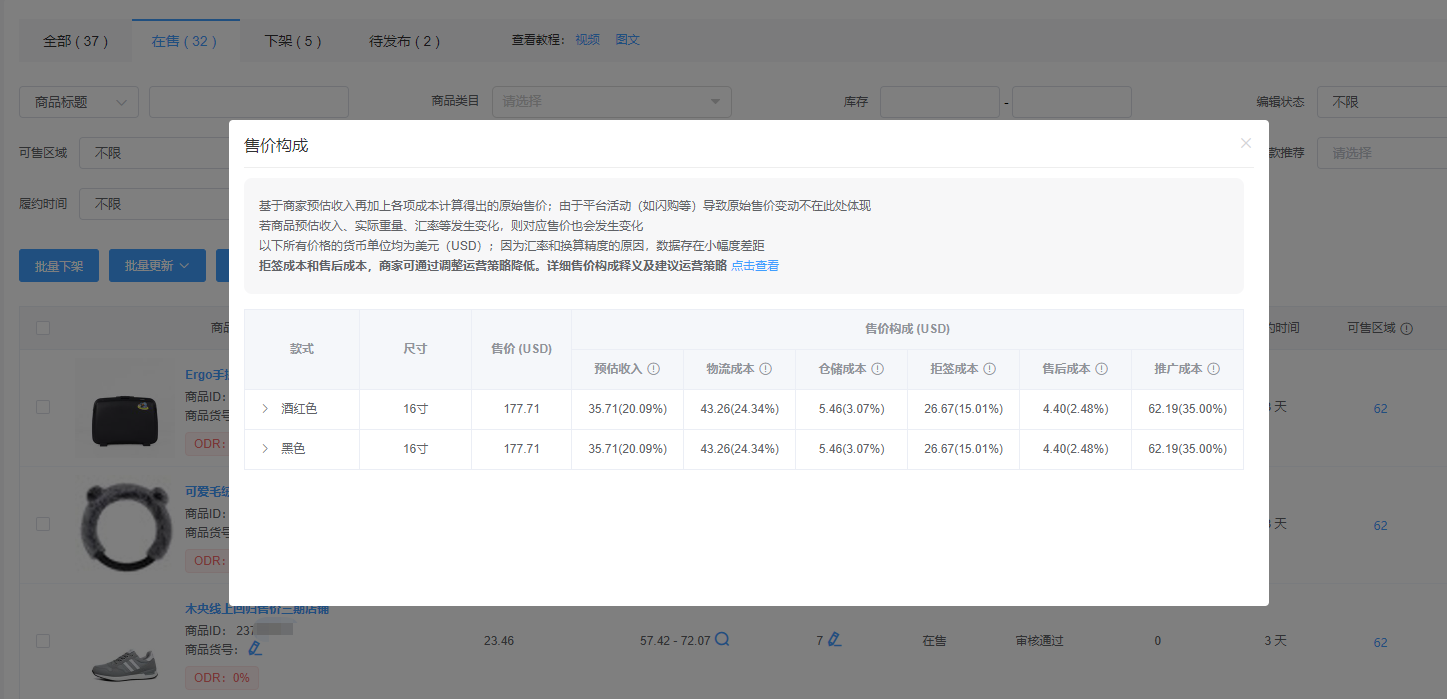This screenshot has height=699, width=1447.
Task: Click the 推广成本 info icon
Action: coord(1213,368)
